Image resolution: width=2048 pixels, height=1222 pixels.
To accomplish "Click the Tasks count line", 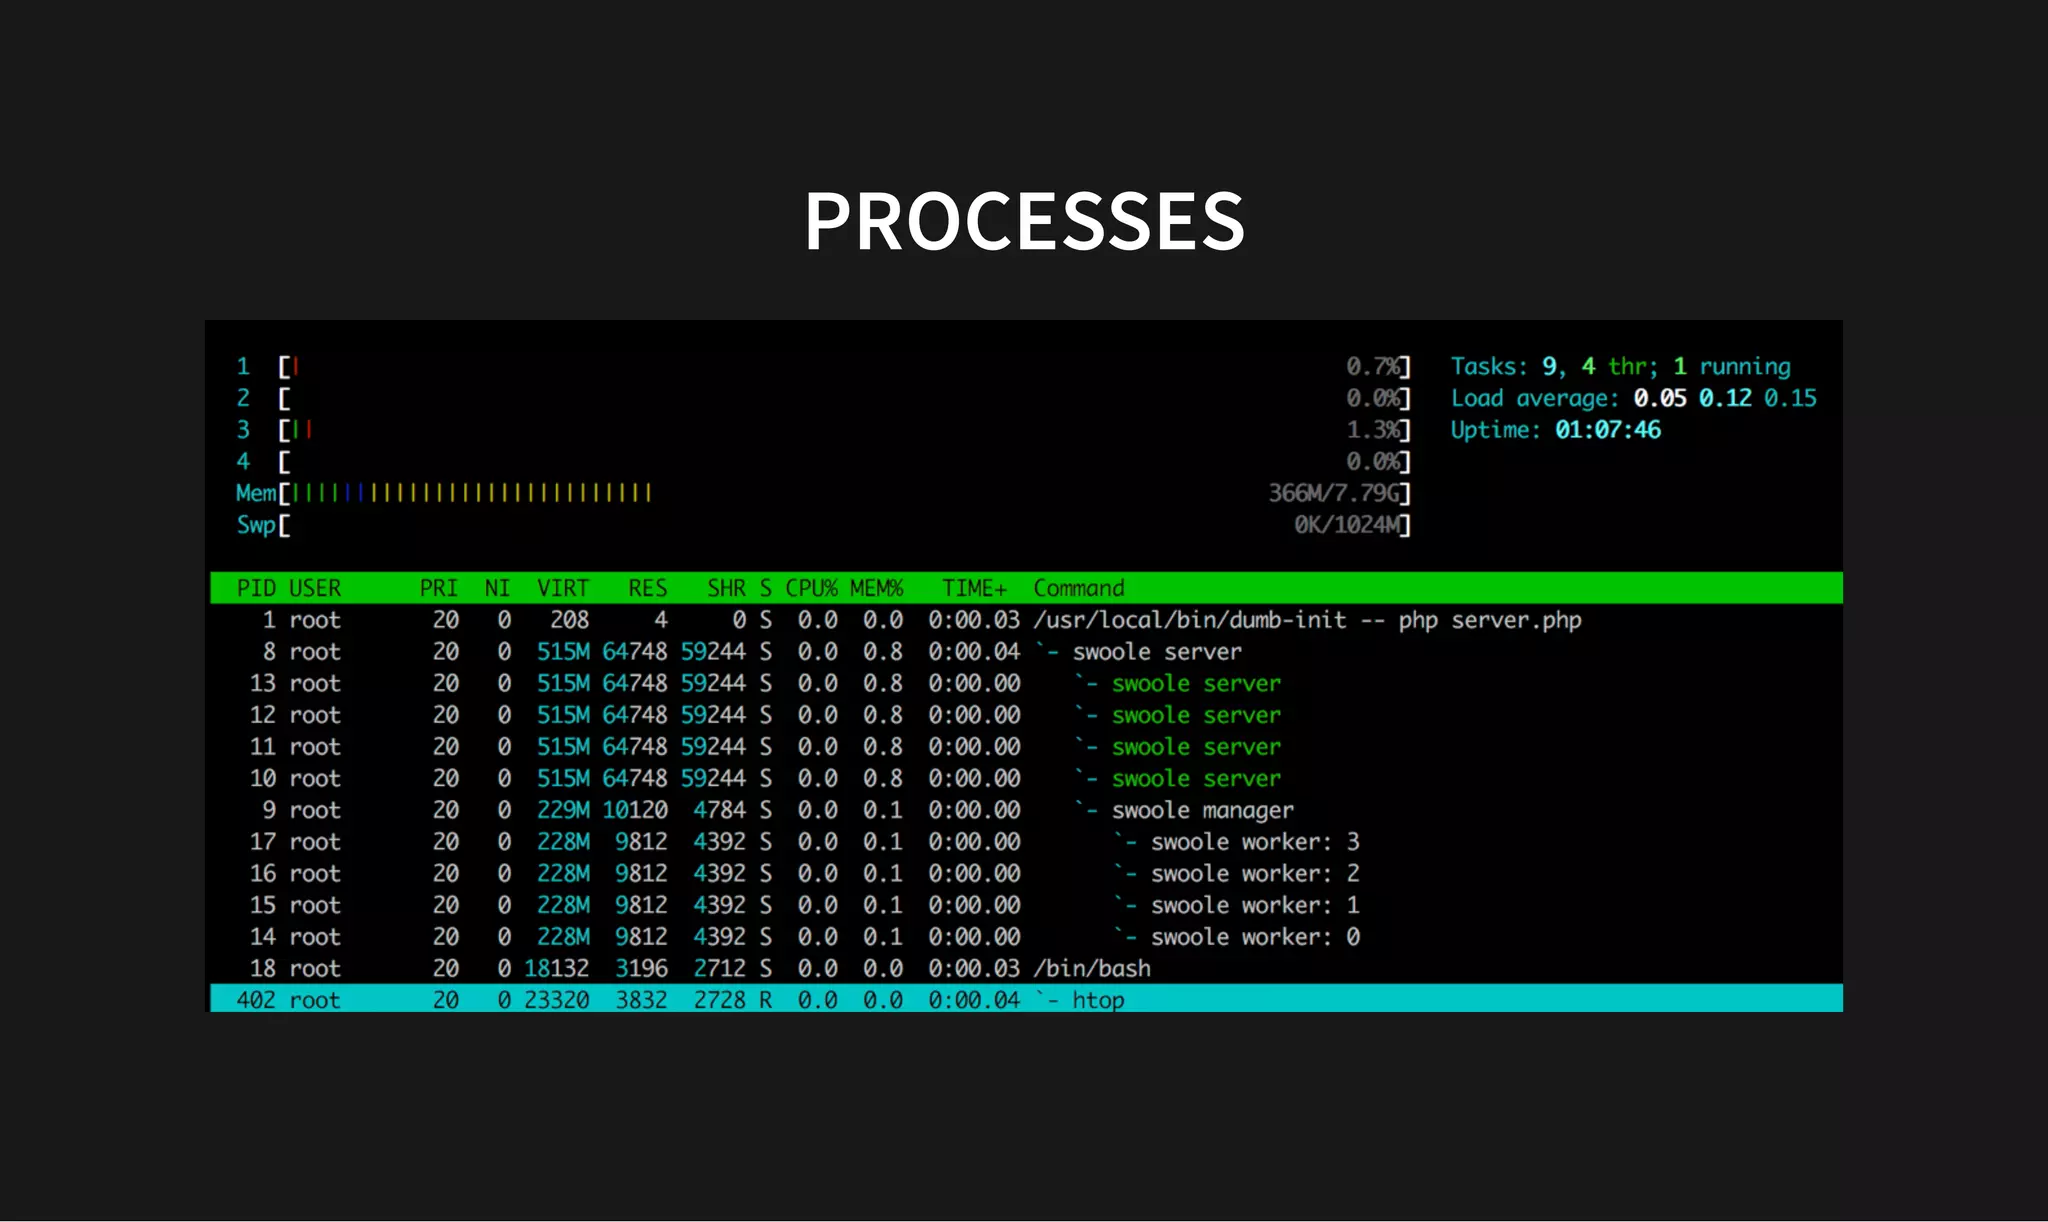I will point(1620,367).
